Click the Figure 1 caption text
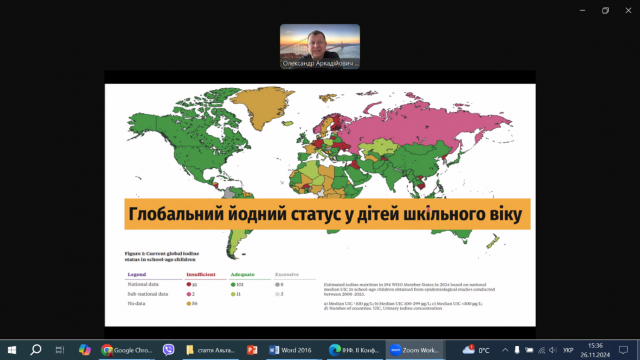Screen dimensions: 640x360 click(x=162, y=256)
